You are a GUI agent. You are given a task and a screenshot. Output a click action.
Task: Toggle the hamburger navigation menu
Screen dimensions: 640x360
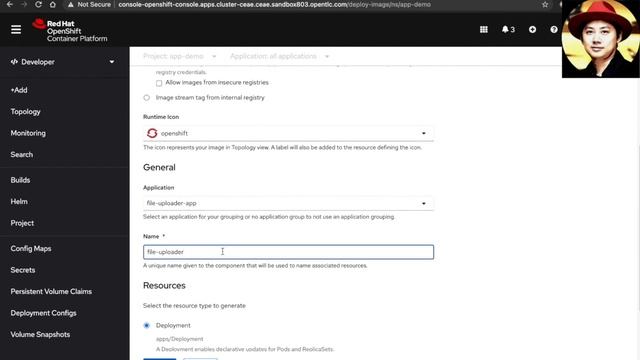click(16, 29)
